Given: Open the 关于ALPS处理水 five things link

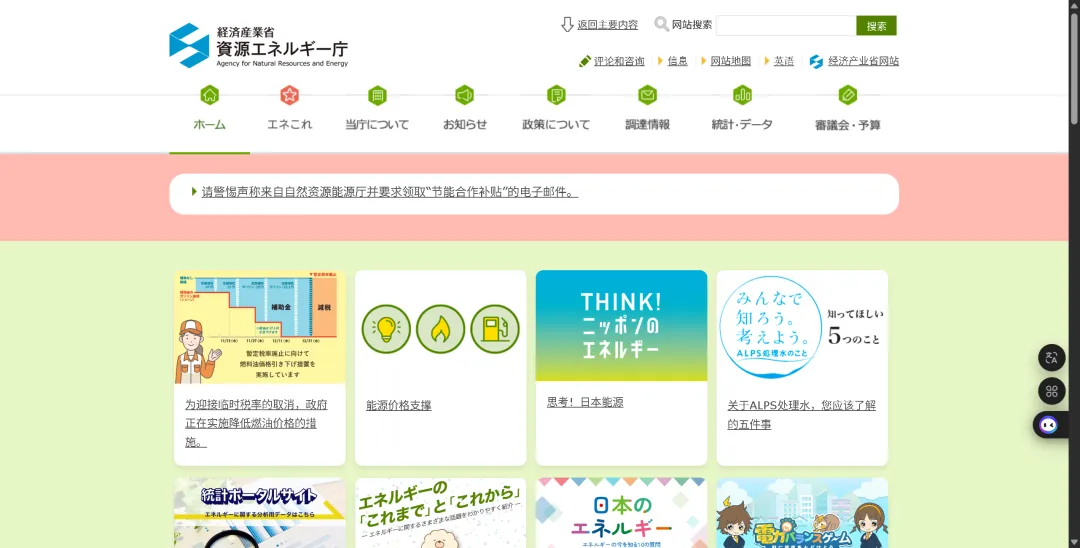Looking at the screenshot, I should pyautogui.click(x=802, y=414).
